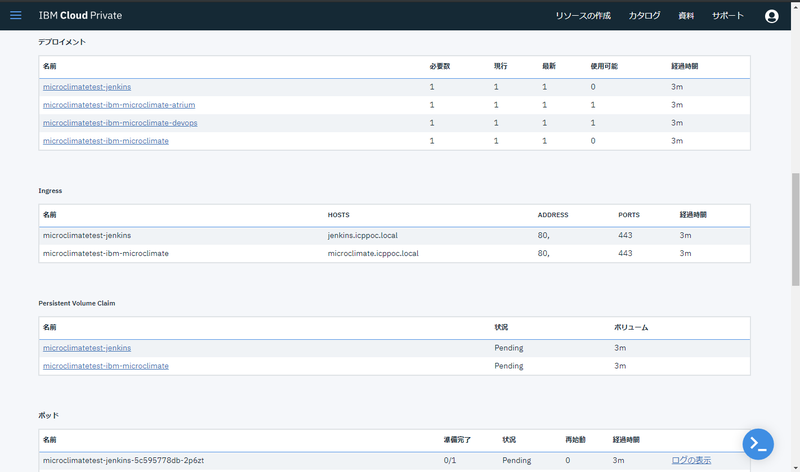Click the 0/1 ready value of jenkins pod
Viewport: 800px width, 472px height.
click(x=449, y=460)
